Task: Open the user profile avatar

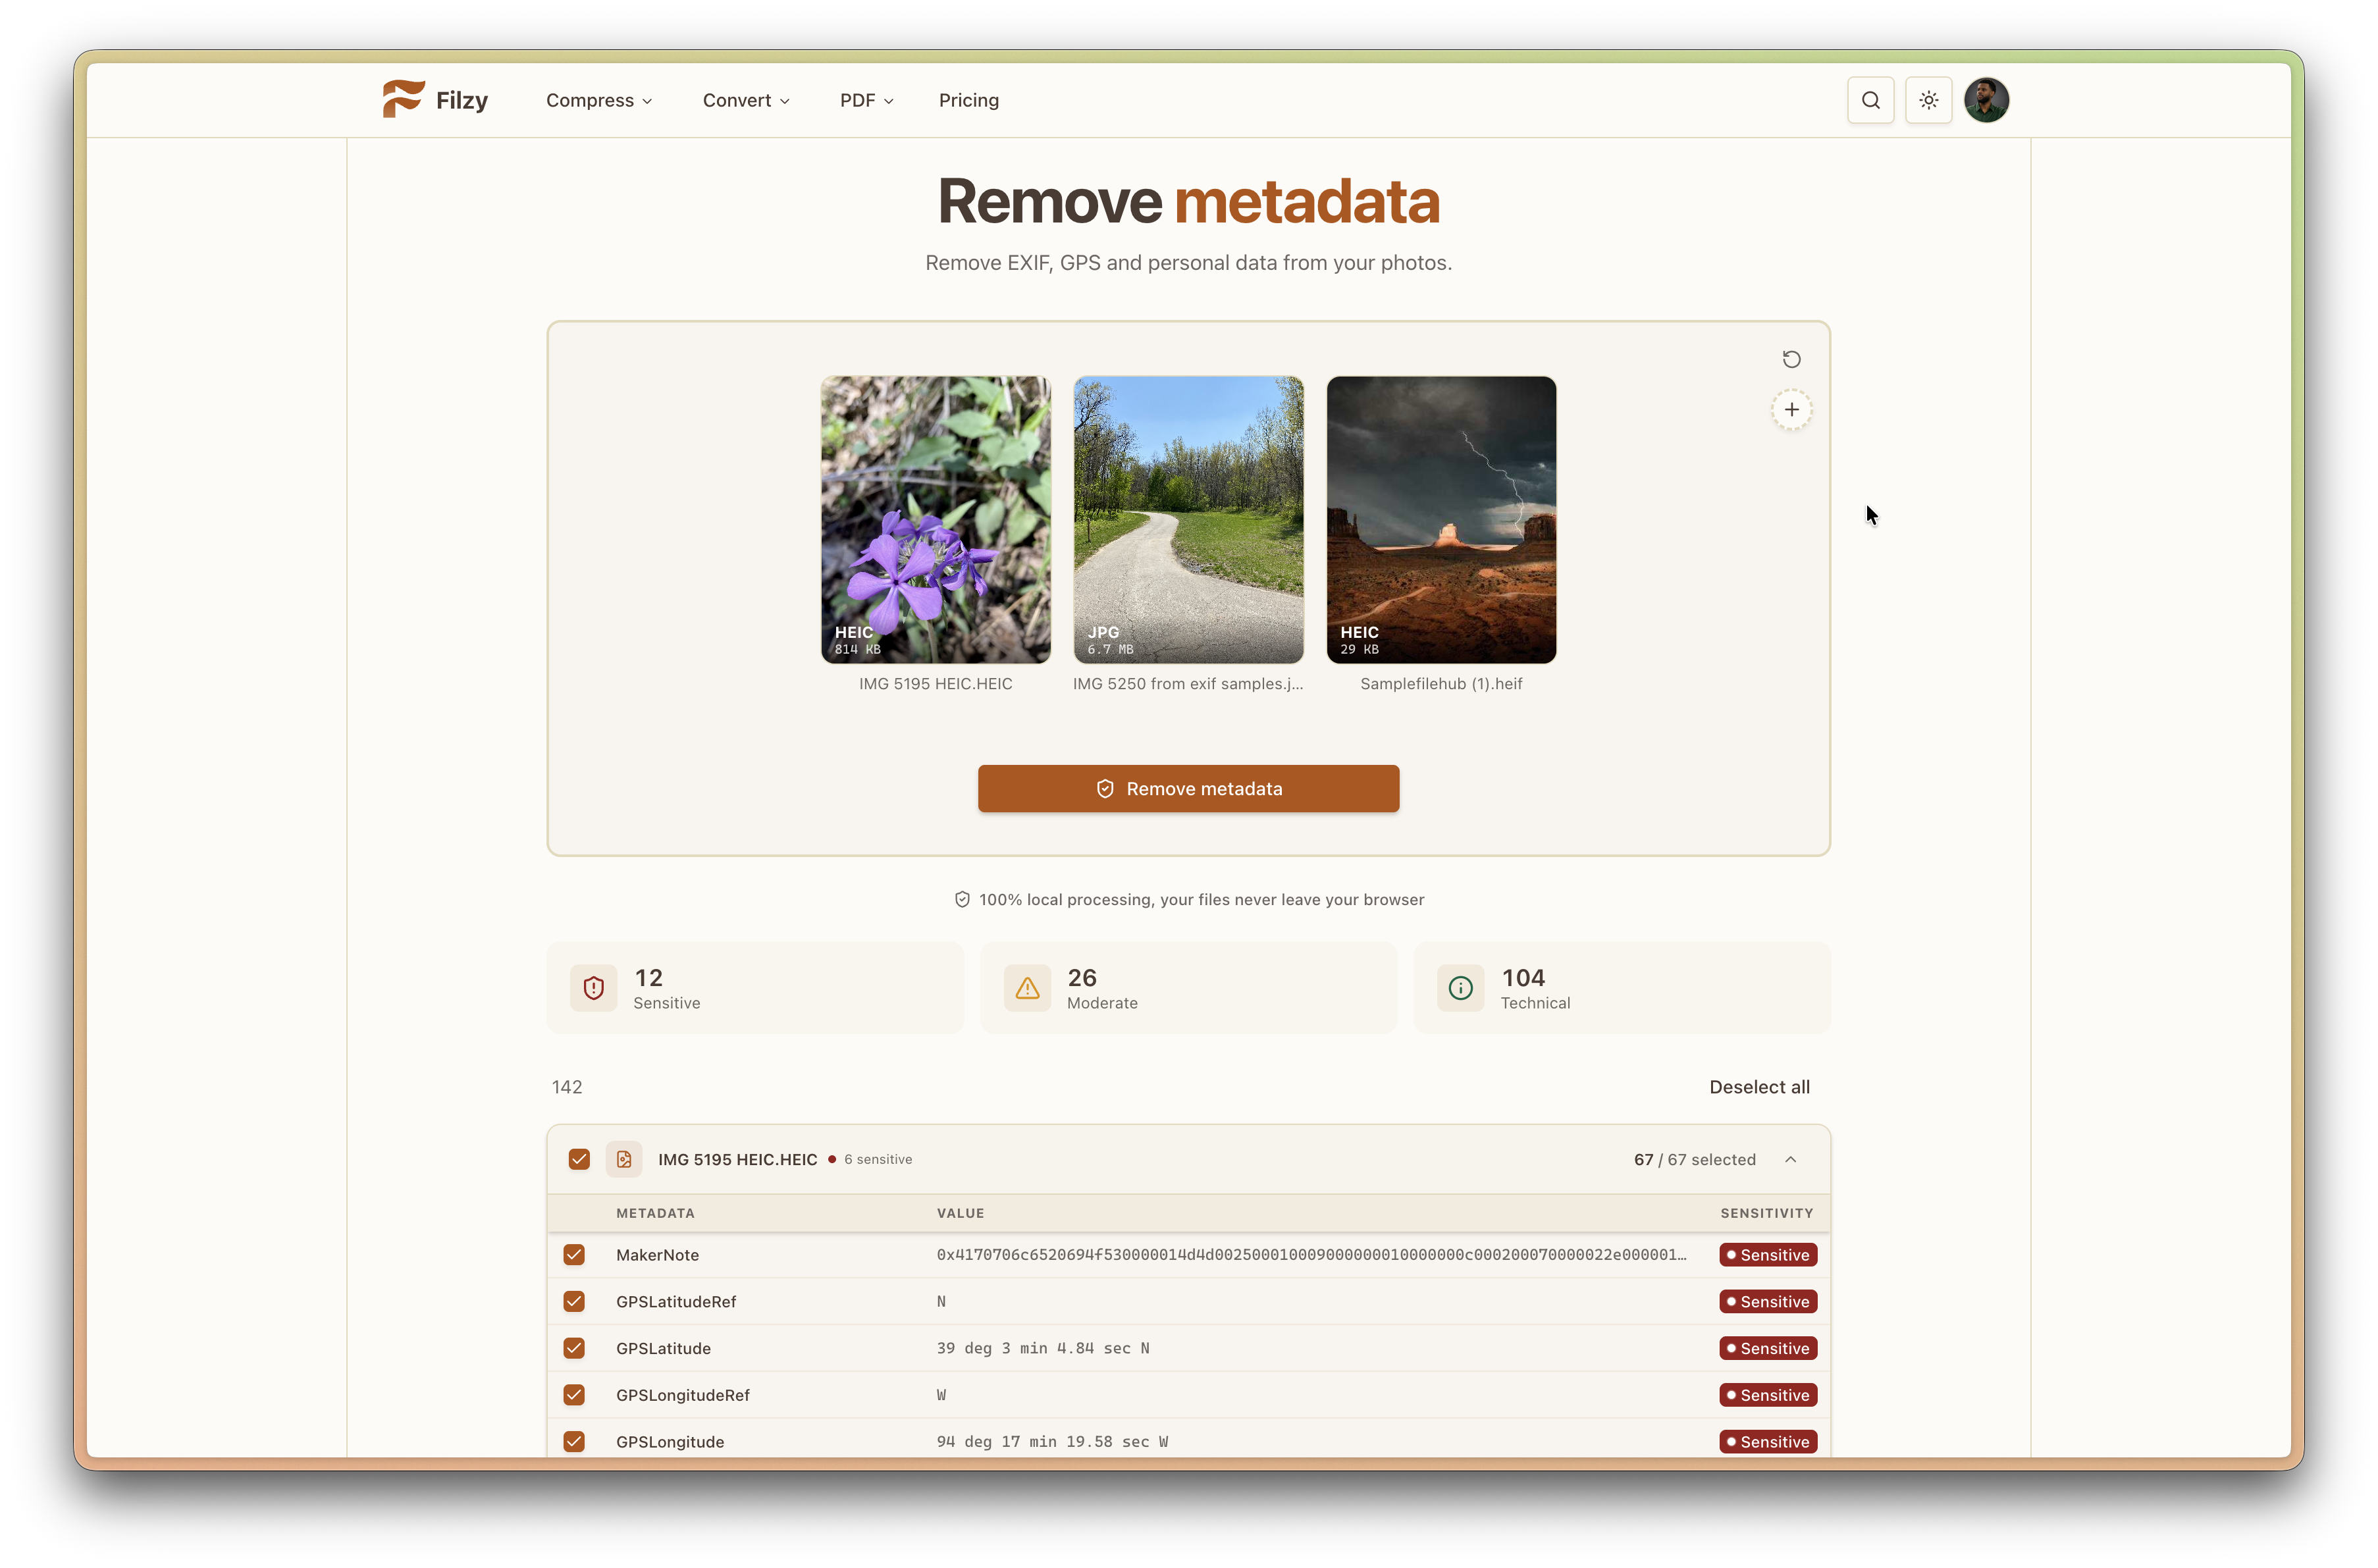Action: (x=1986, y=100)
